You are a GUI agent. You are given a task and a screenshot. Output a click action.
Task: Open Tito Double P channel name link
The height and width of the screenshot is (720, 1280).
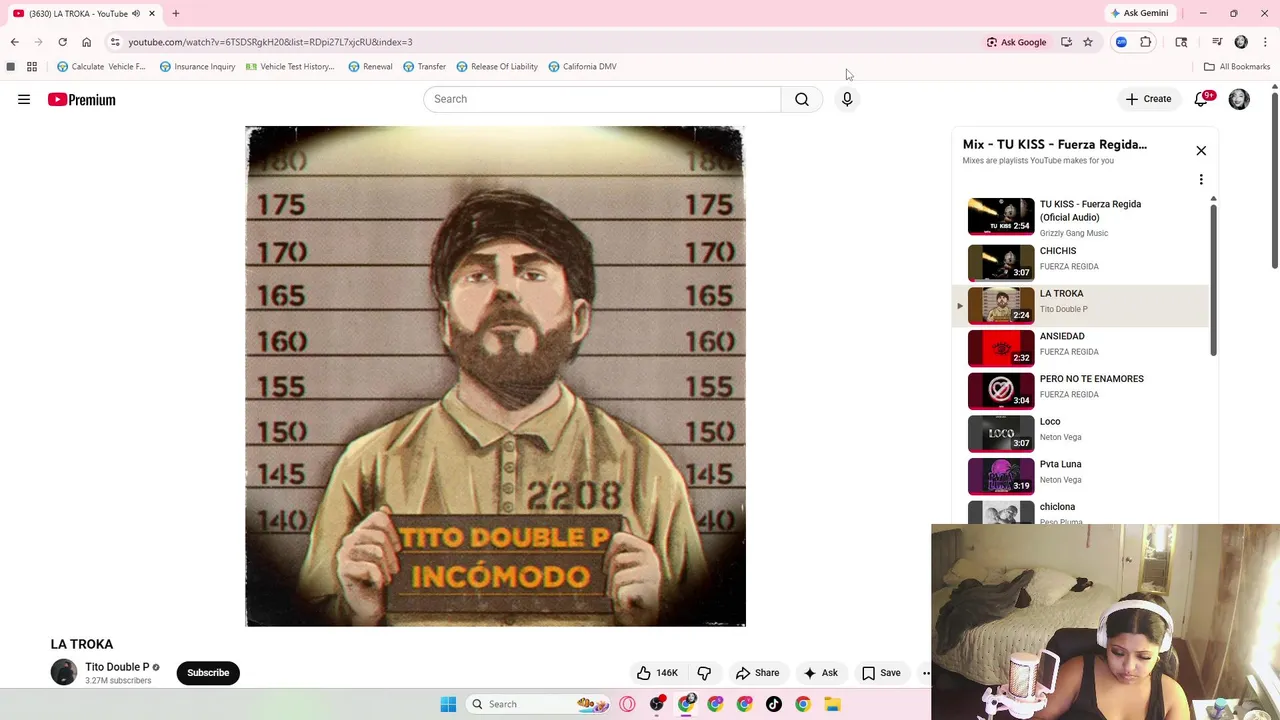(x=117, y=667)
